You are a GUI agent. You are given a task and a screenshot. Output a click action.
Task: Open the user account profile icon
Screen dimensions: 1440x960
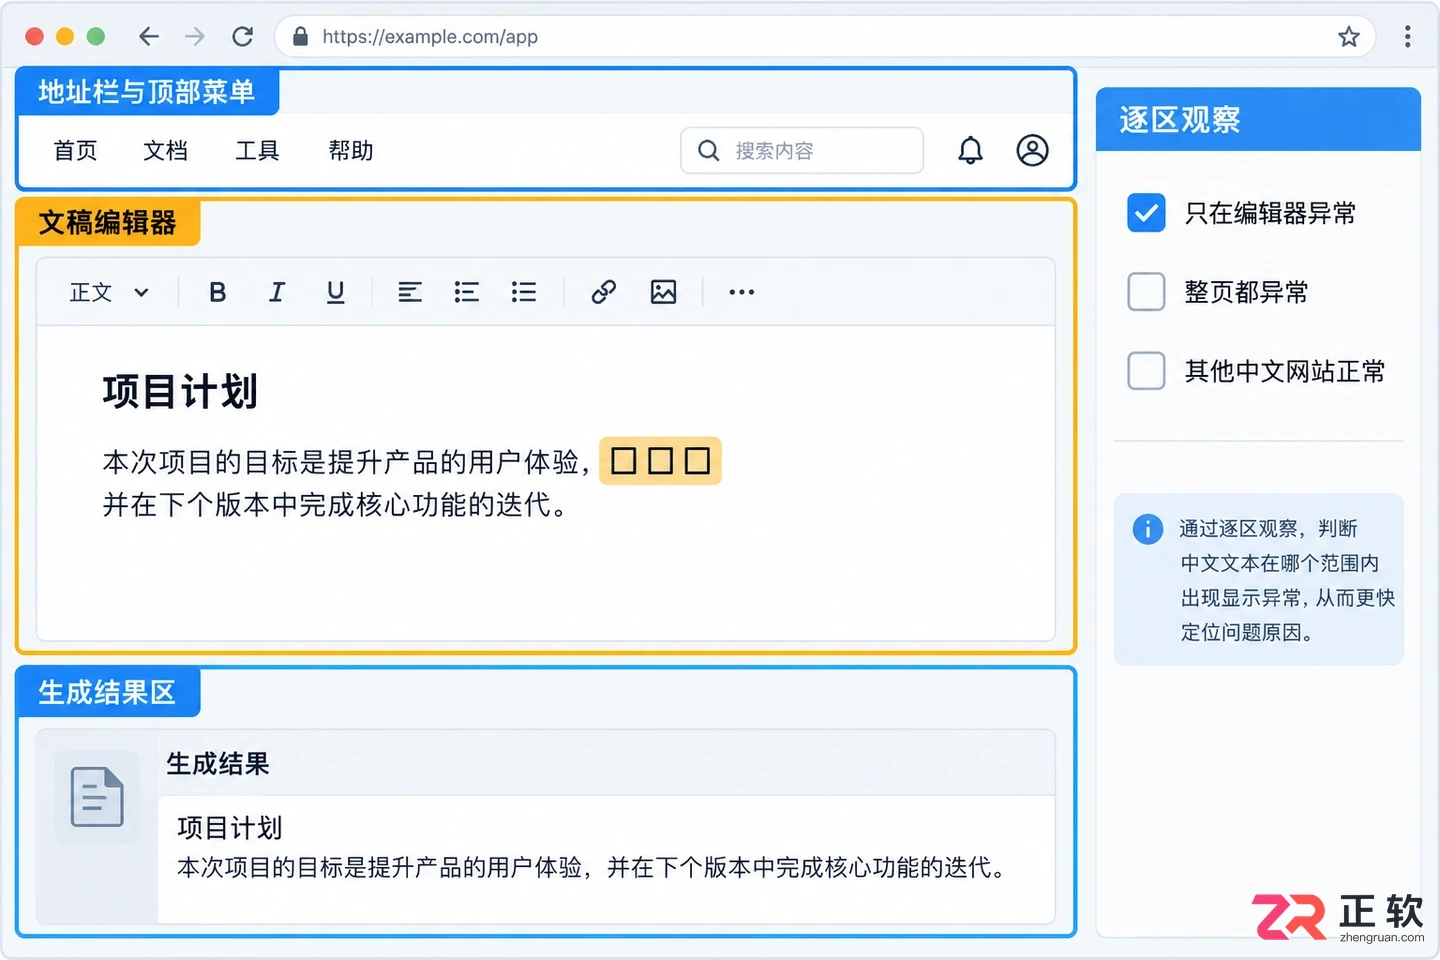[1032, 150]
